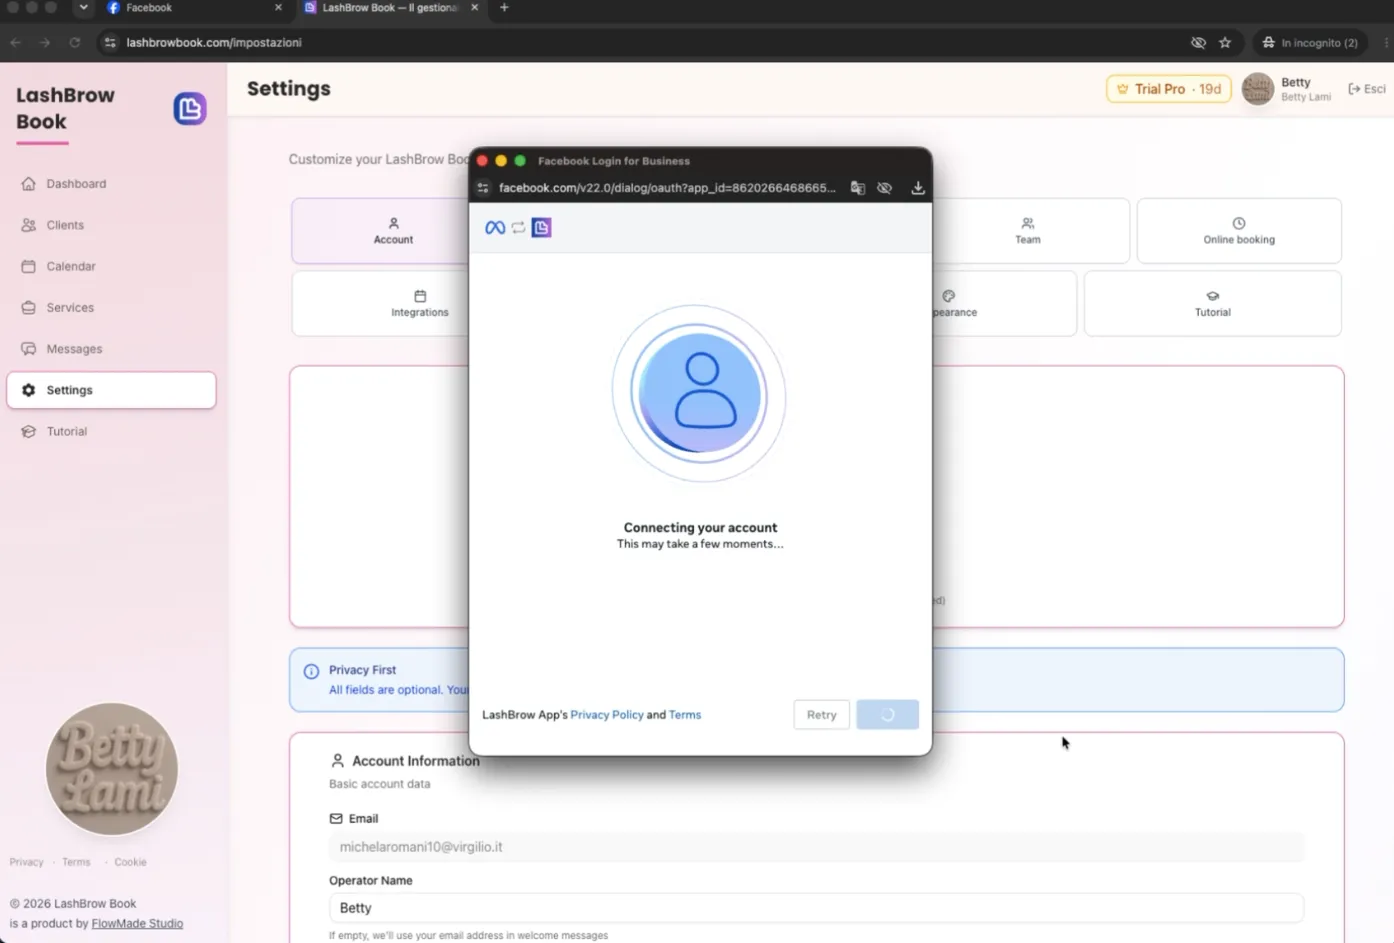
Task: Close the LashBrow Book browser tab
Action: 474,8
